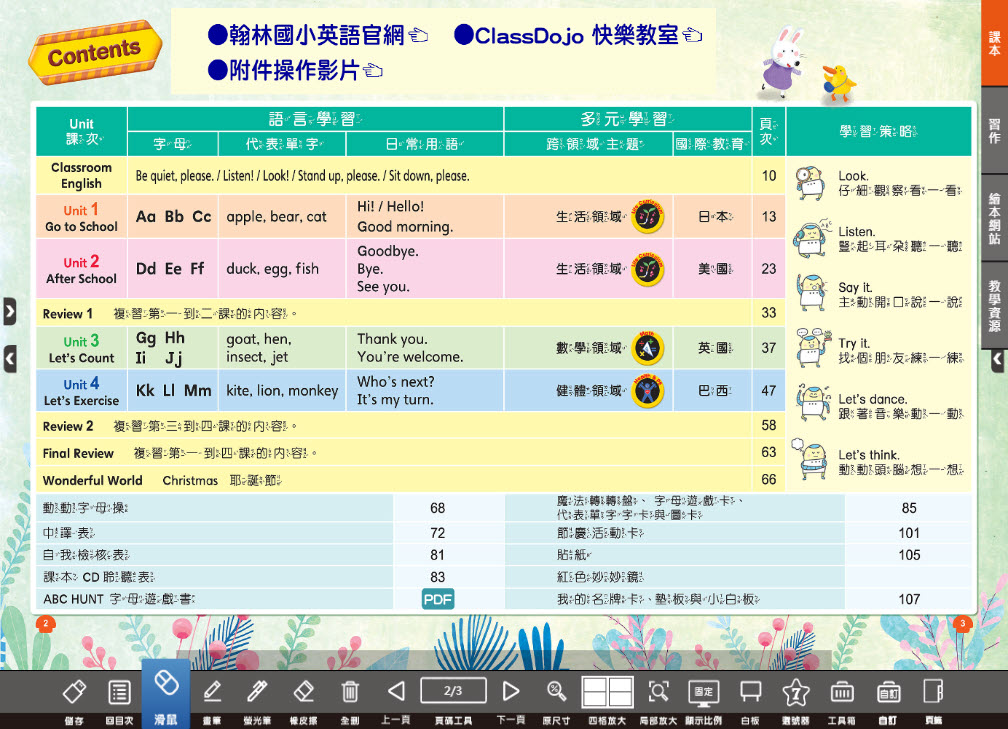Expand the left panel with right-pointing arrow
This screenshot has height=729, width=1008.
point(9,311)
